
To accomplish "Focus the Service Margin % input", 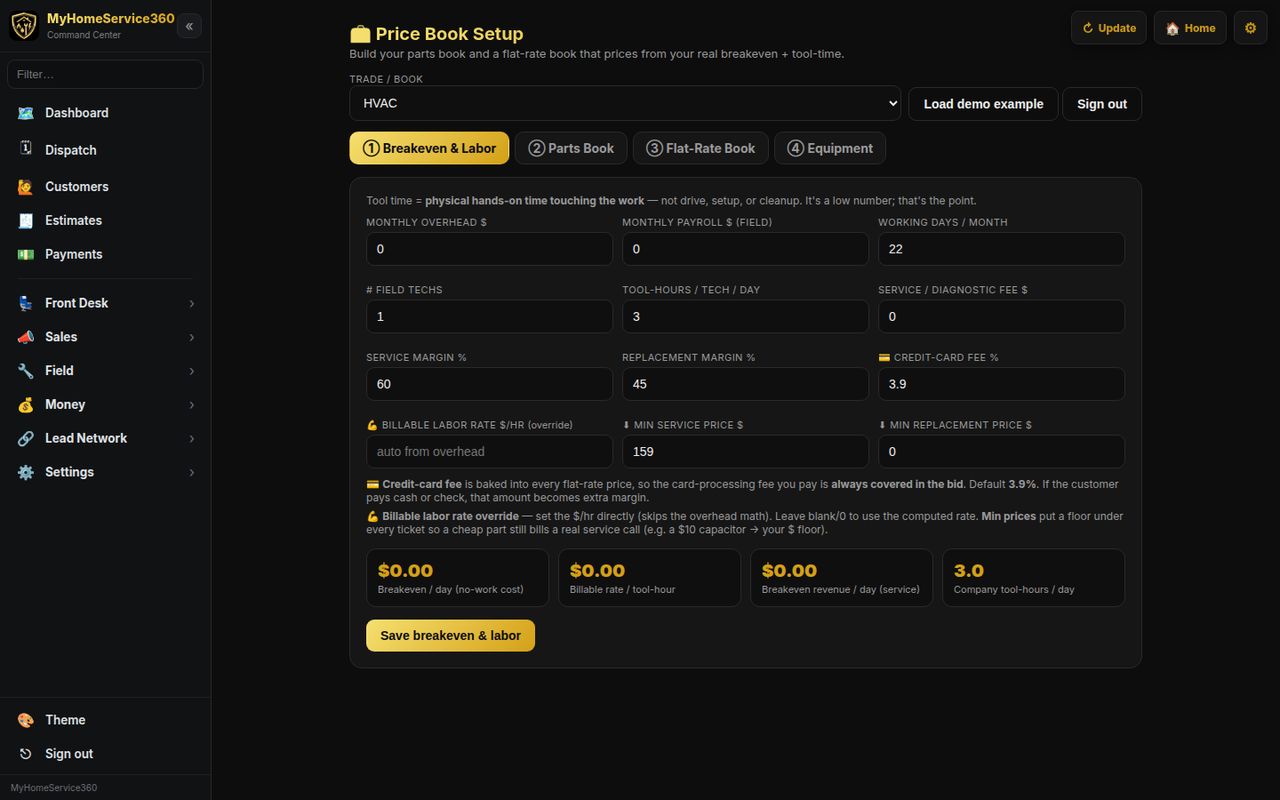I will tap(489, 384).
